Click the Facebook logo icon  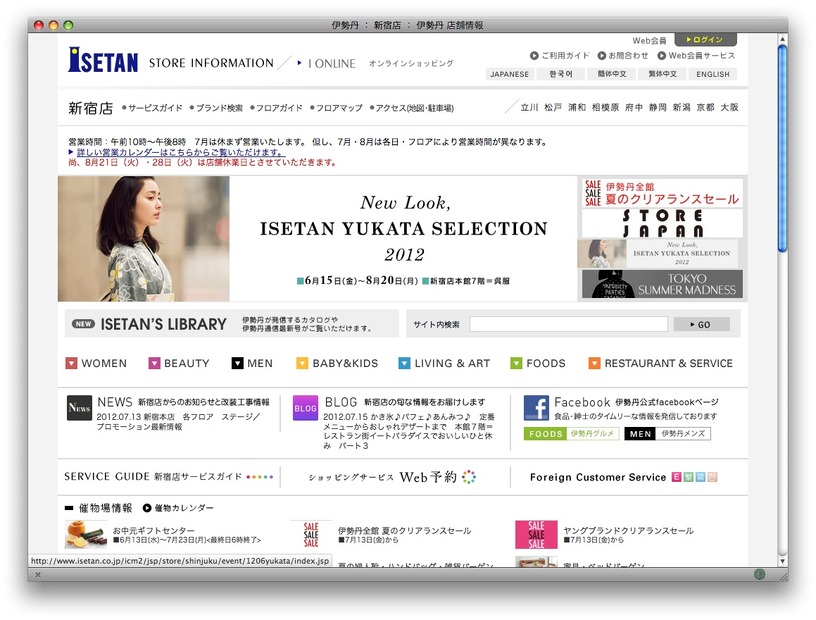point(537,408)
